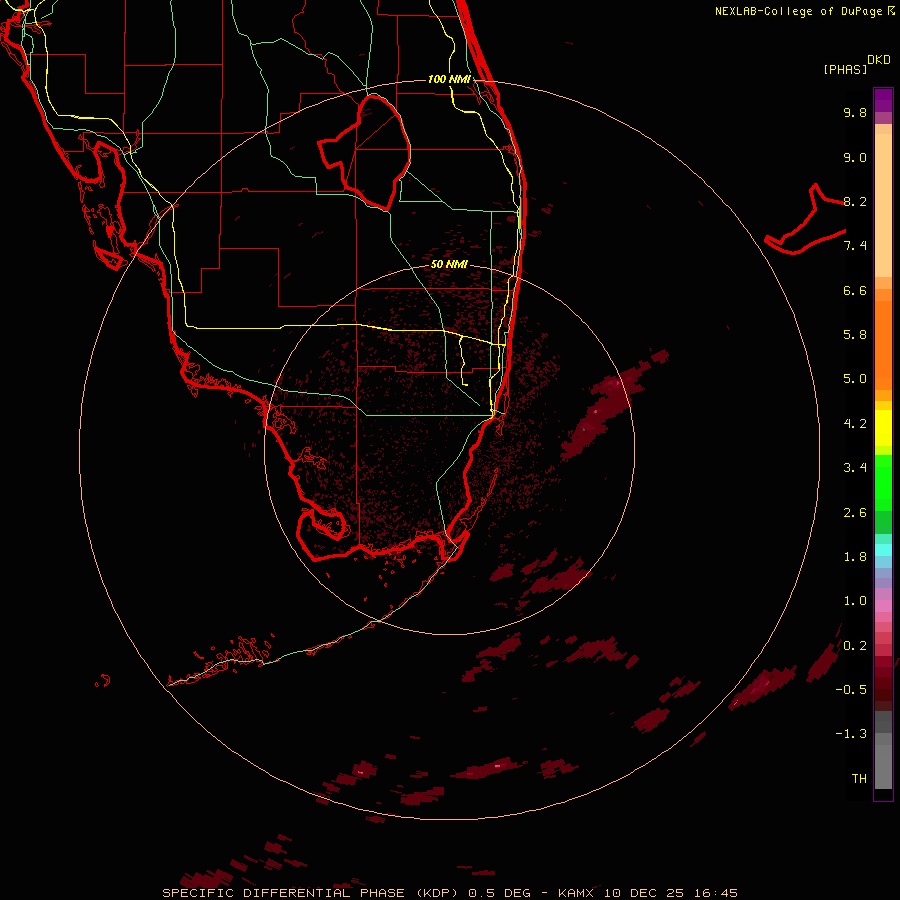Image resolution: width=900 pixels, height=900 pixels.
Task: Click the large KDP echo east of Miami
Action: pyautogui.click(x=611, y=405)
